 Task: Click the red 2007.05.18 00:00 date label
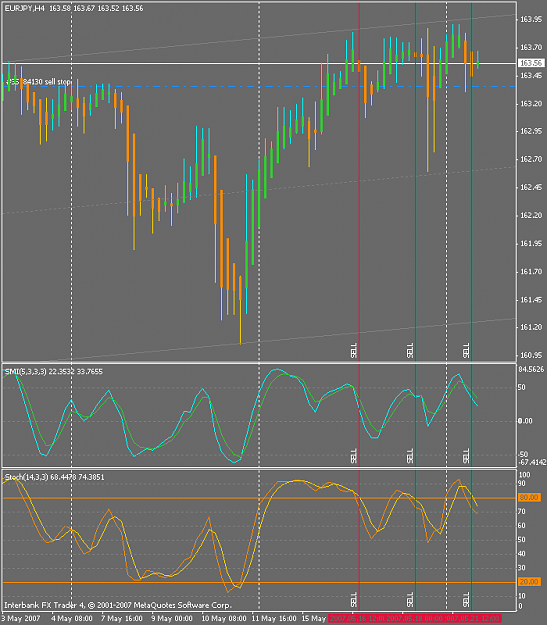pyautogui.click(x=415, y=619)
